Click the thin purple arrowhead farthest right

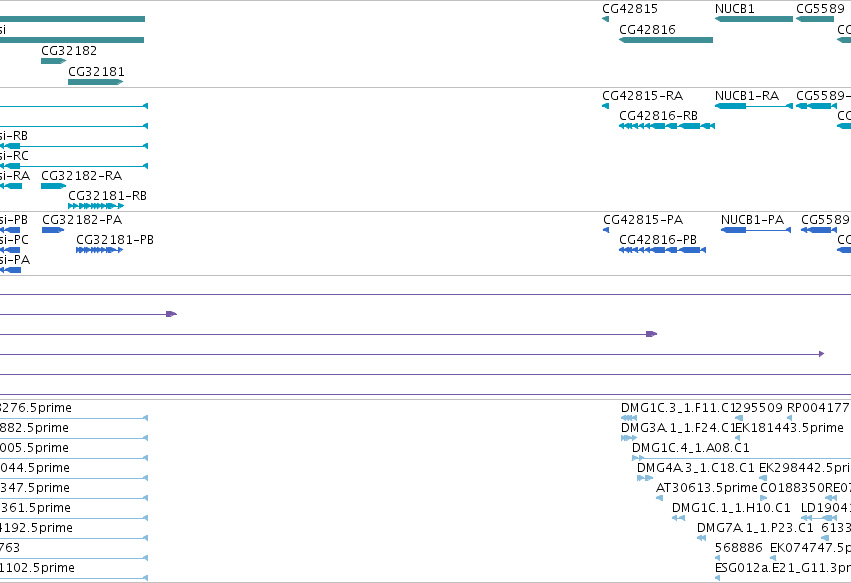point(822,354)
